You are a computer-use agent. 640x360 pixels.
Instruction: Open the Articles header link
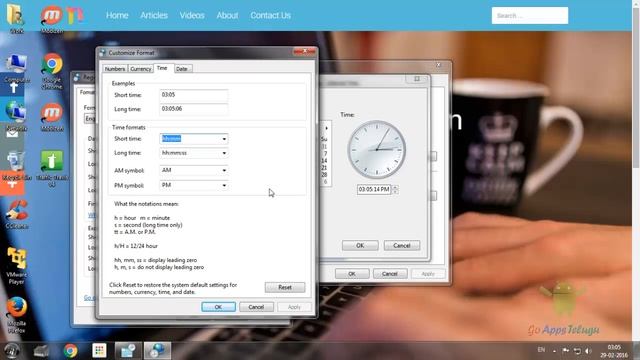coord(154,16)
